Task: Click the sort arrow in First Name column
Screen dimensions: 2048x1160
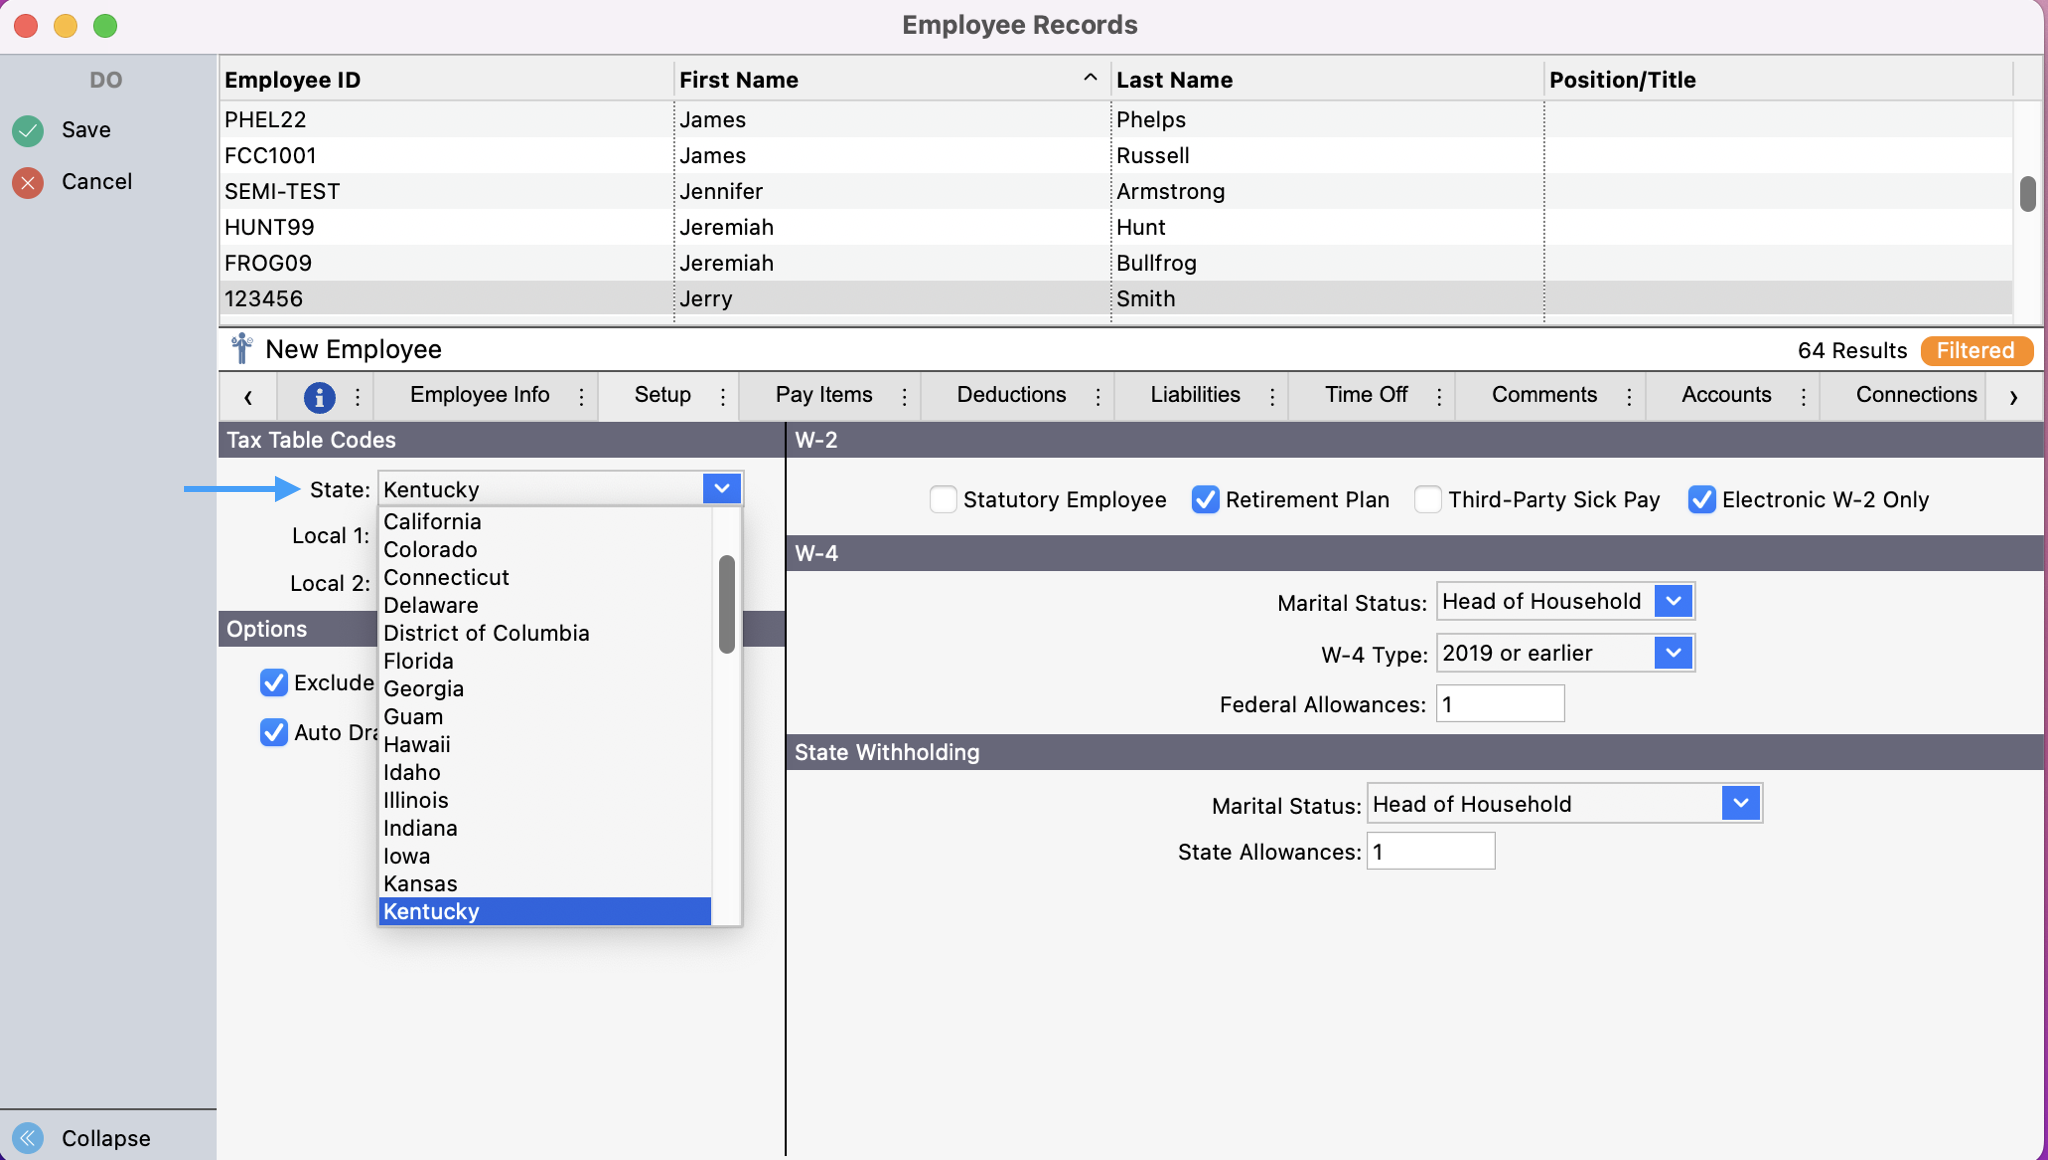Action: pyautogui.click(x=1090, y=78)
